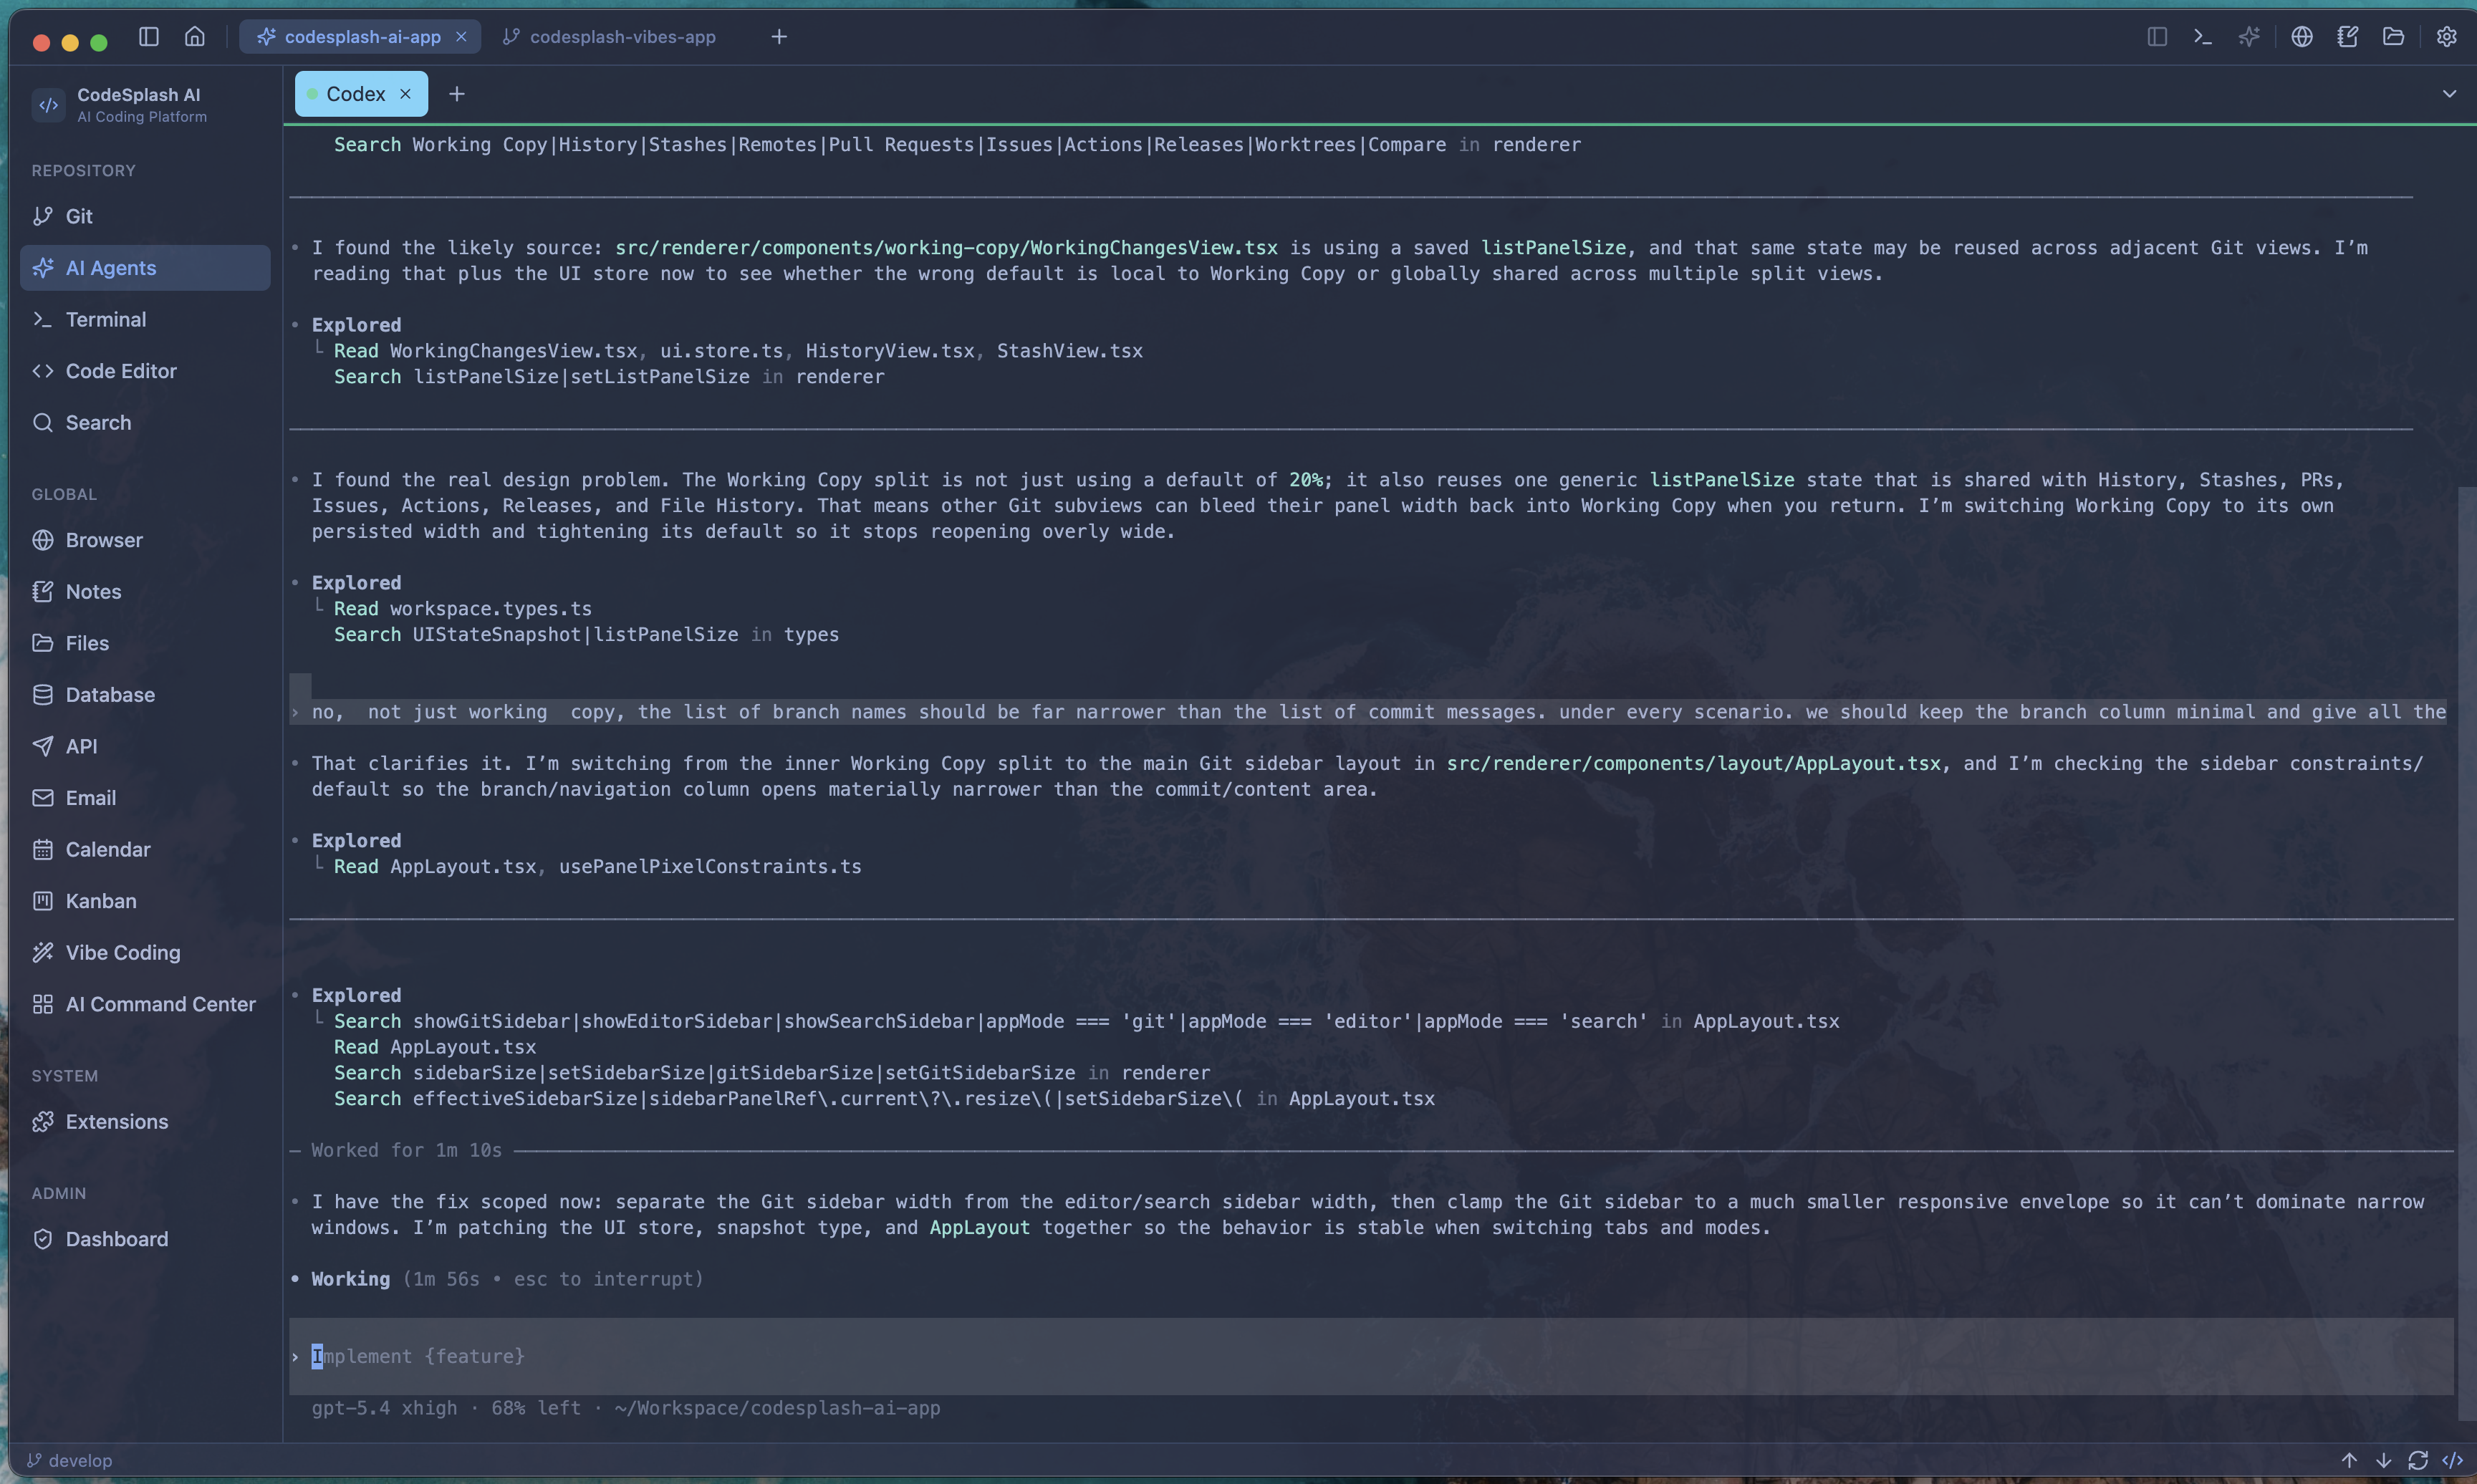Open the folder files icon in top-right toolbar

(x=2393, y=37)
